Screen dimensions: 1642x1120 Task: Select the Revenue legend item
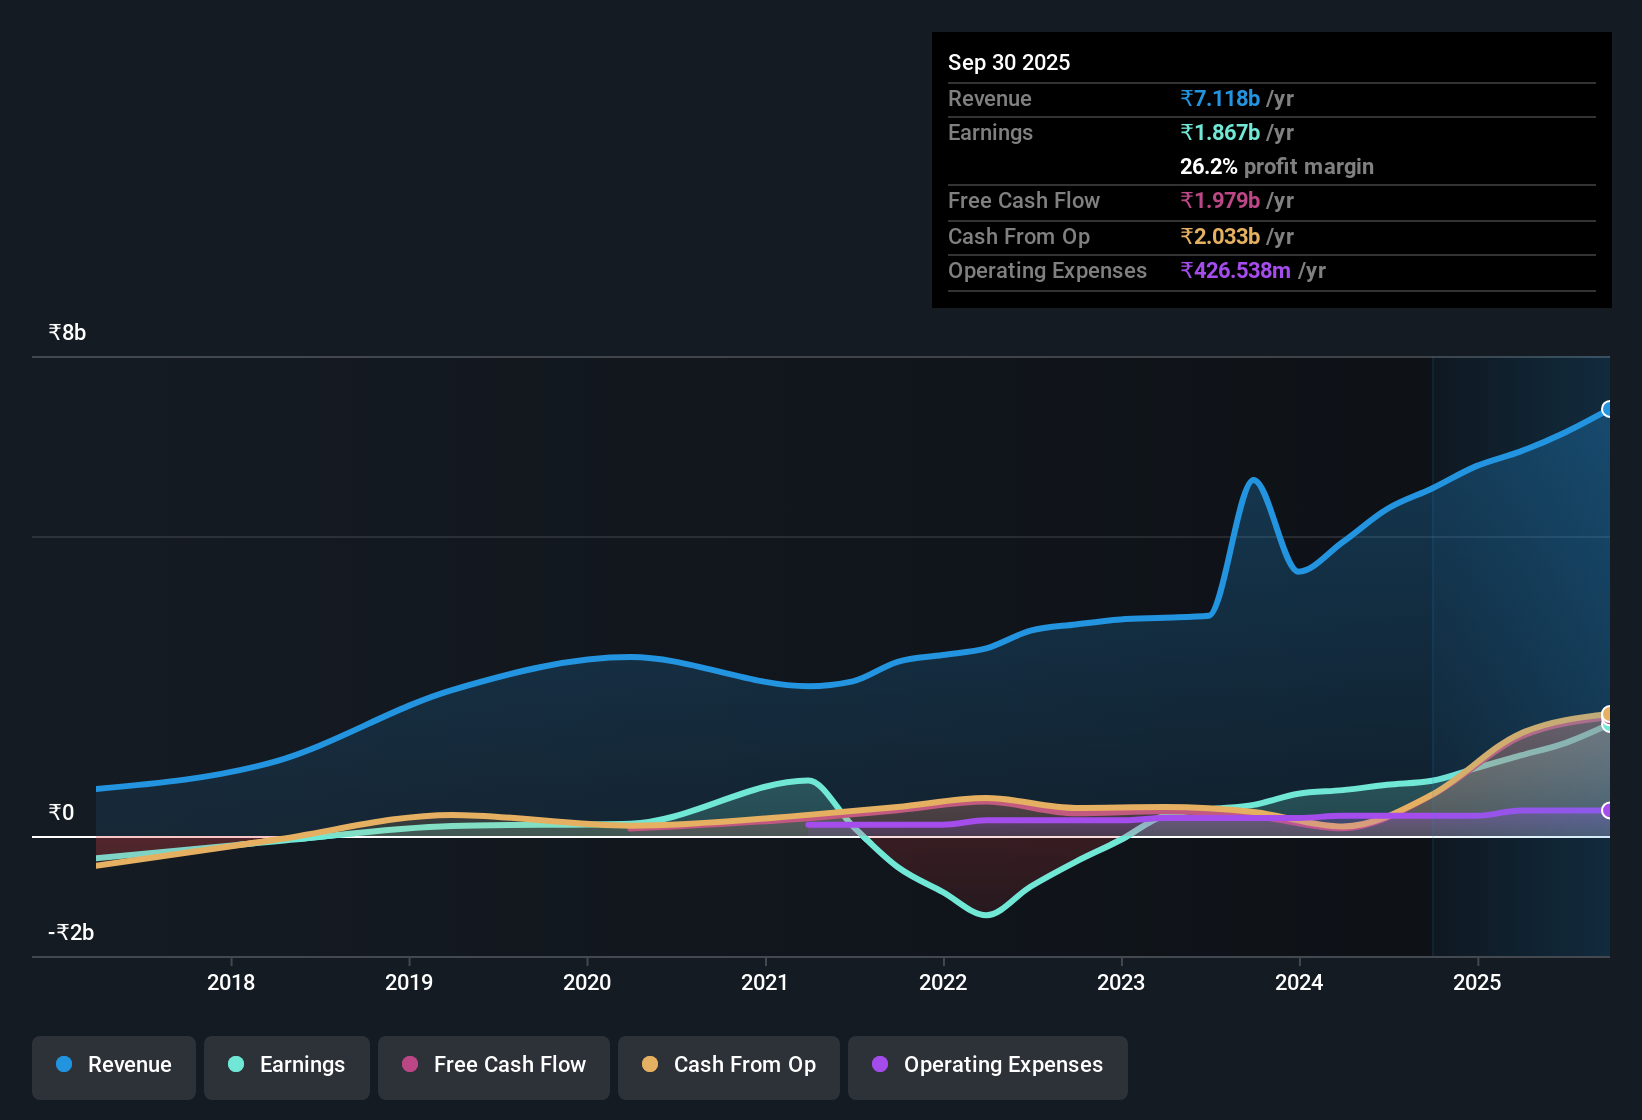pyautogui.click(x=113, y=1065)
